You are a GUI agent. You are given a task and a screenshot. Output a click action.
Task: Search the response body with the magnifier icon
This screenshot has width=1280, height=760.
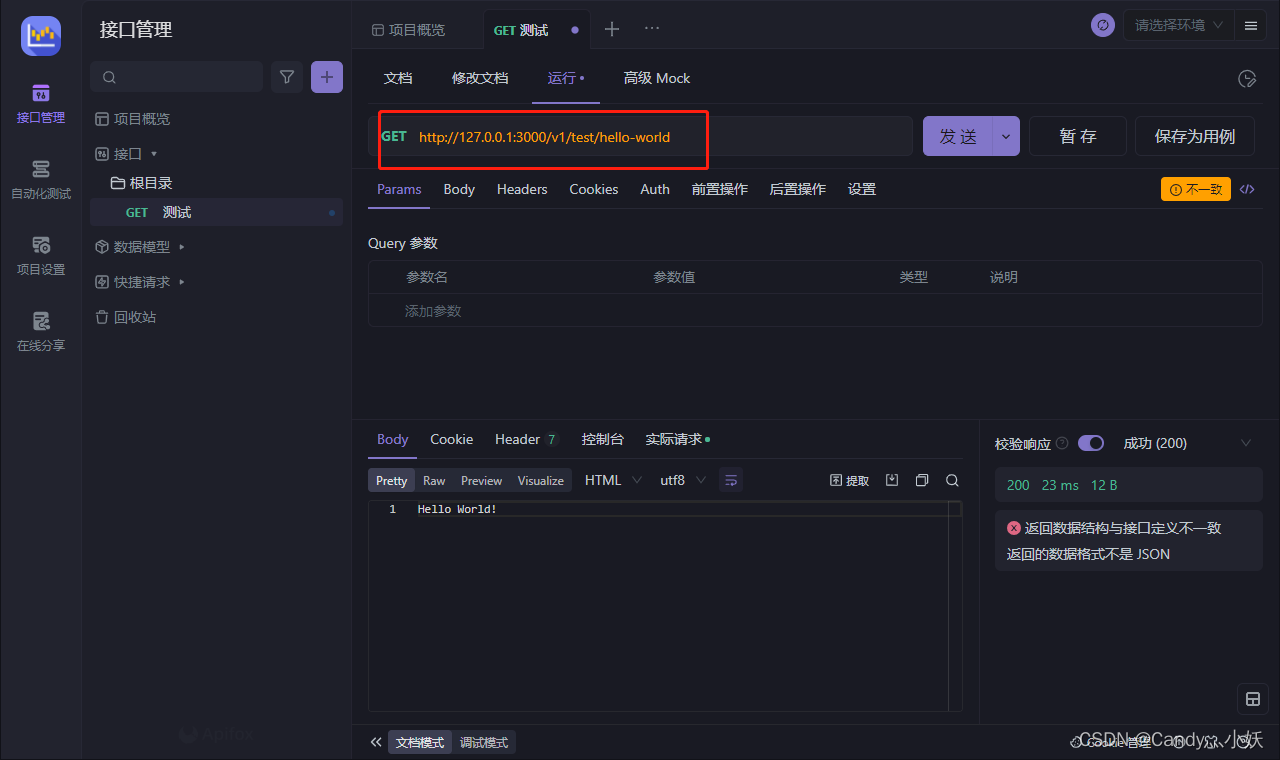(951, 480)
